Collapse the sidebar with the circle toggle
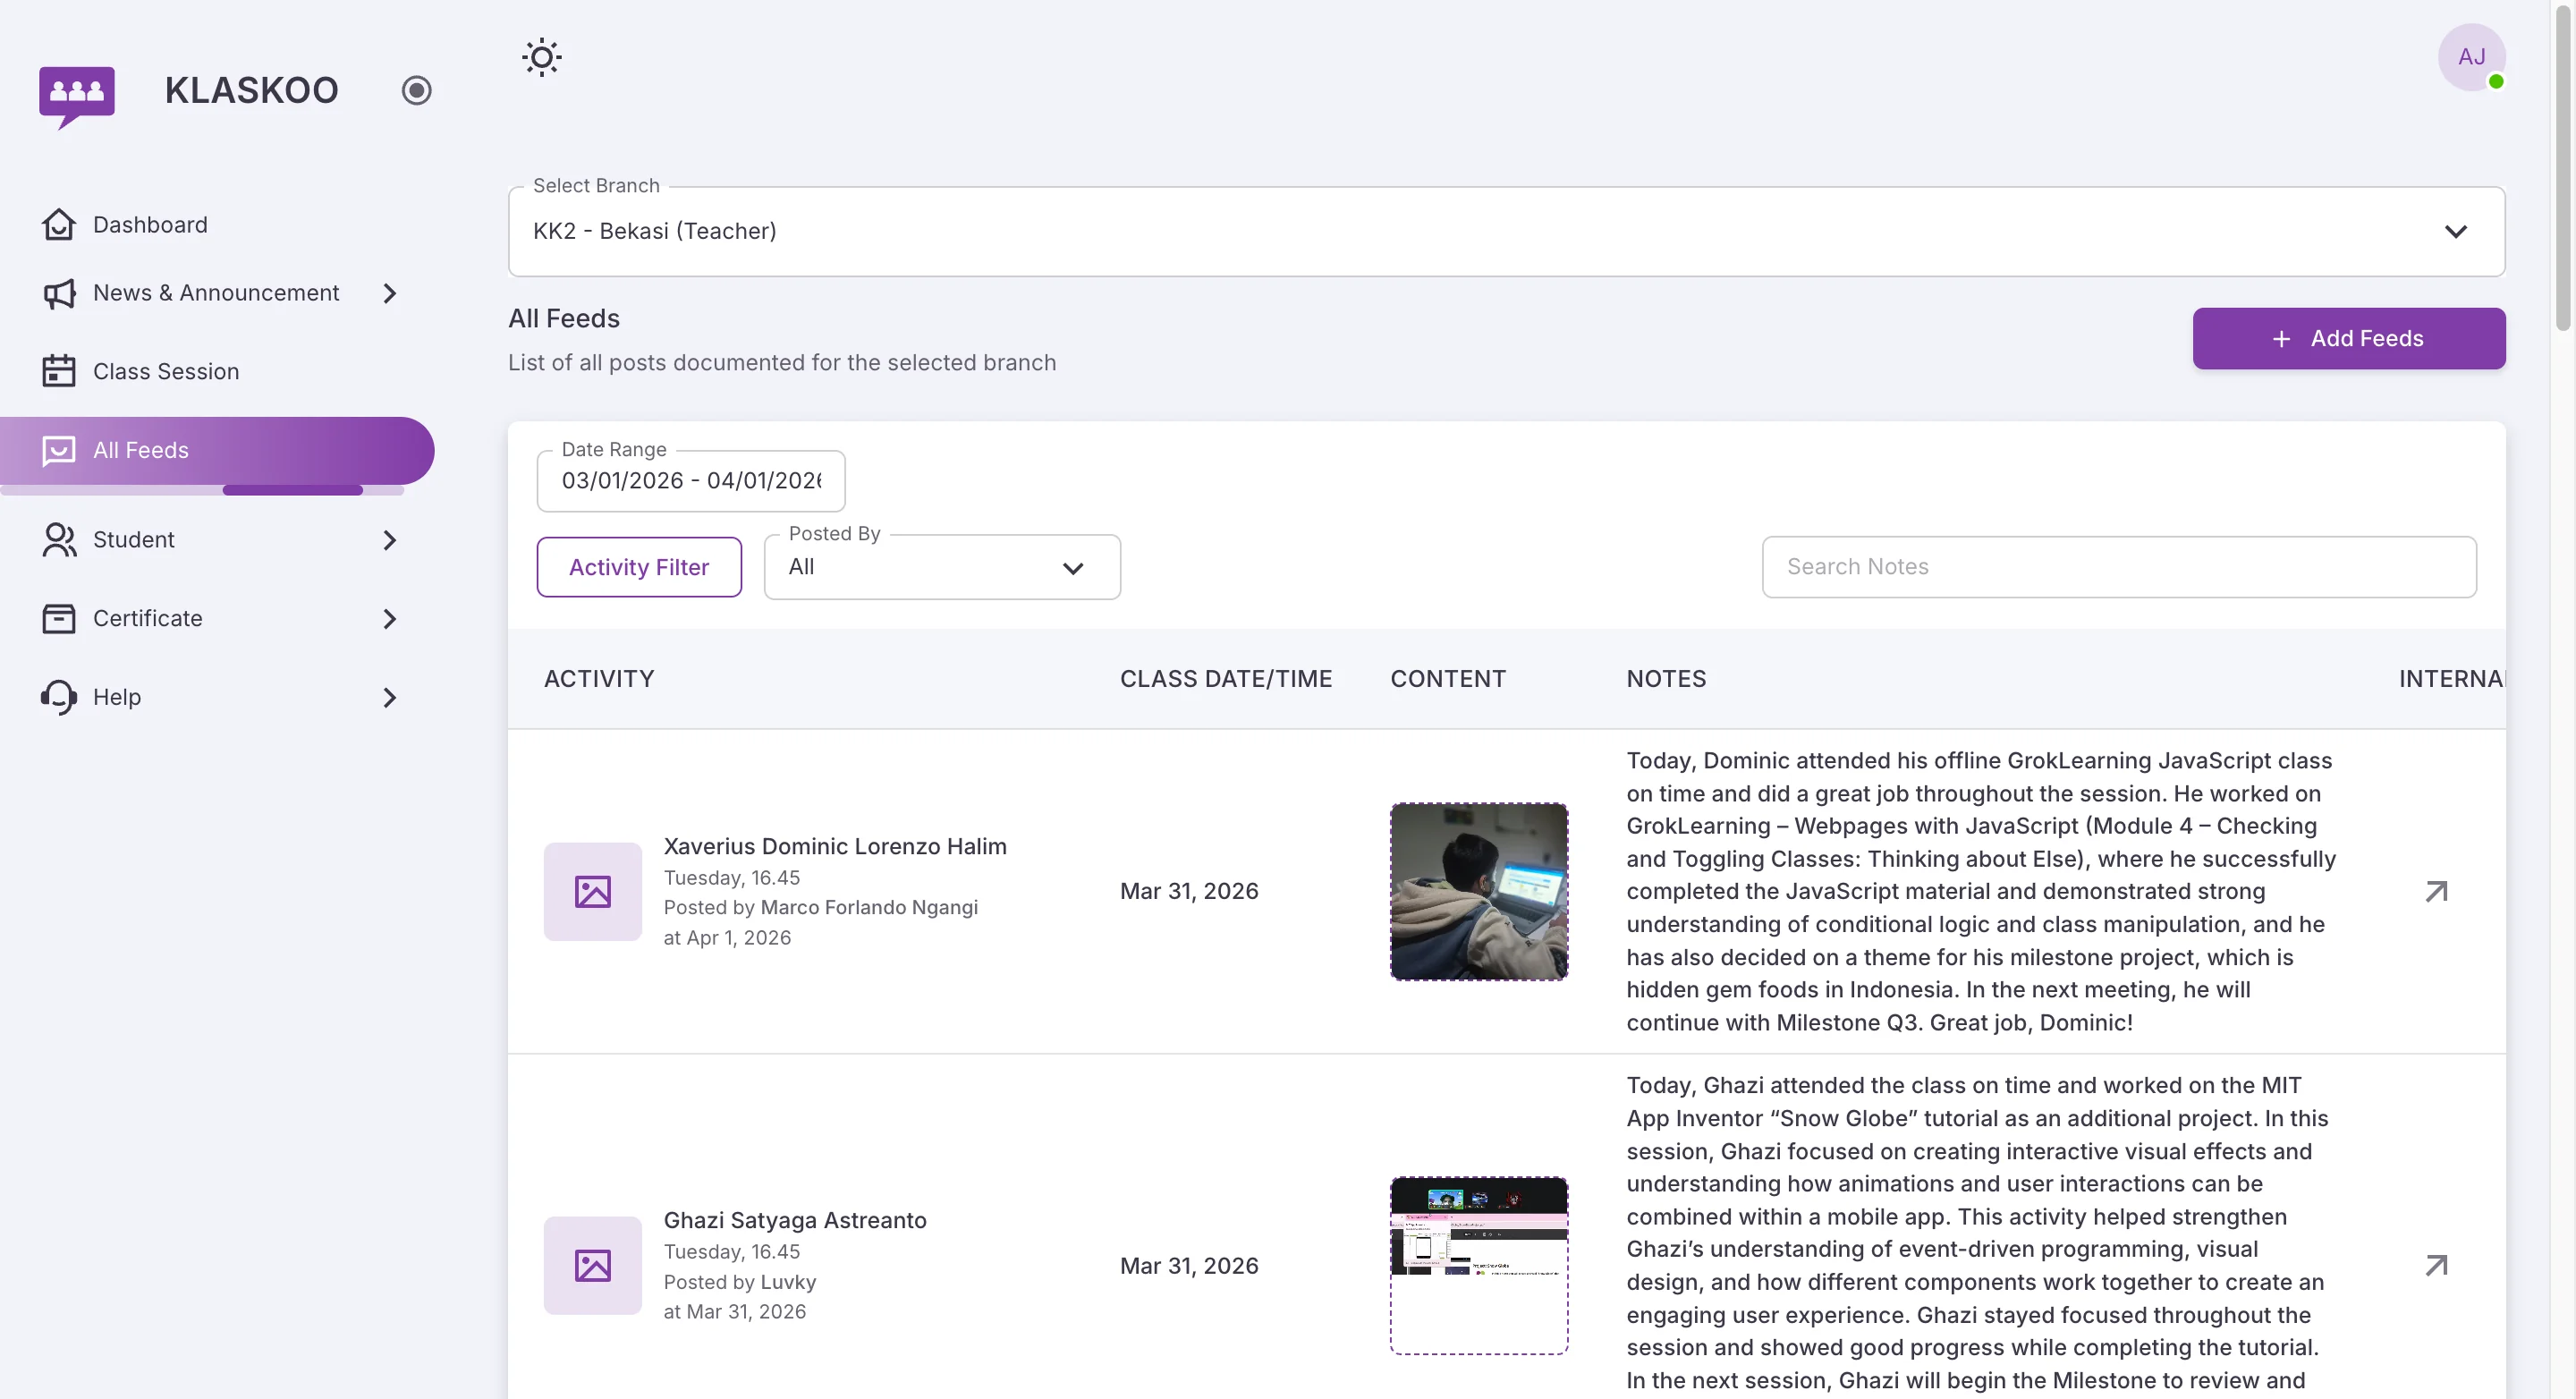 [x=416, y=90]
